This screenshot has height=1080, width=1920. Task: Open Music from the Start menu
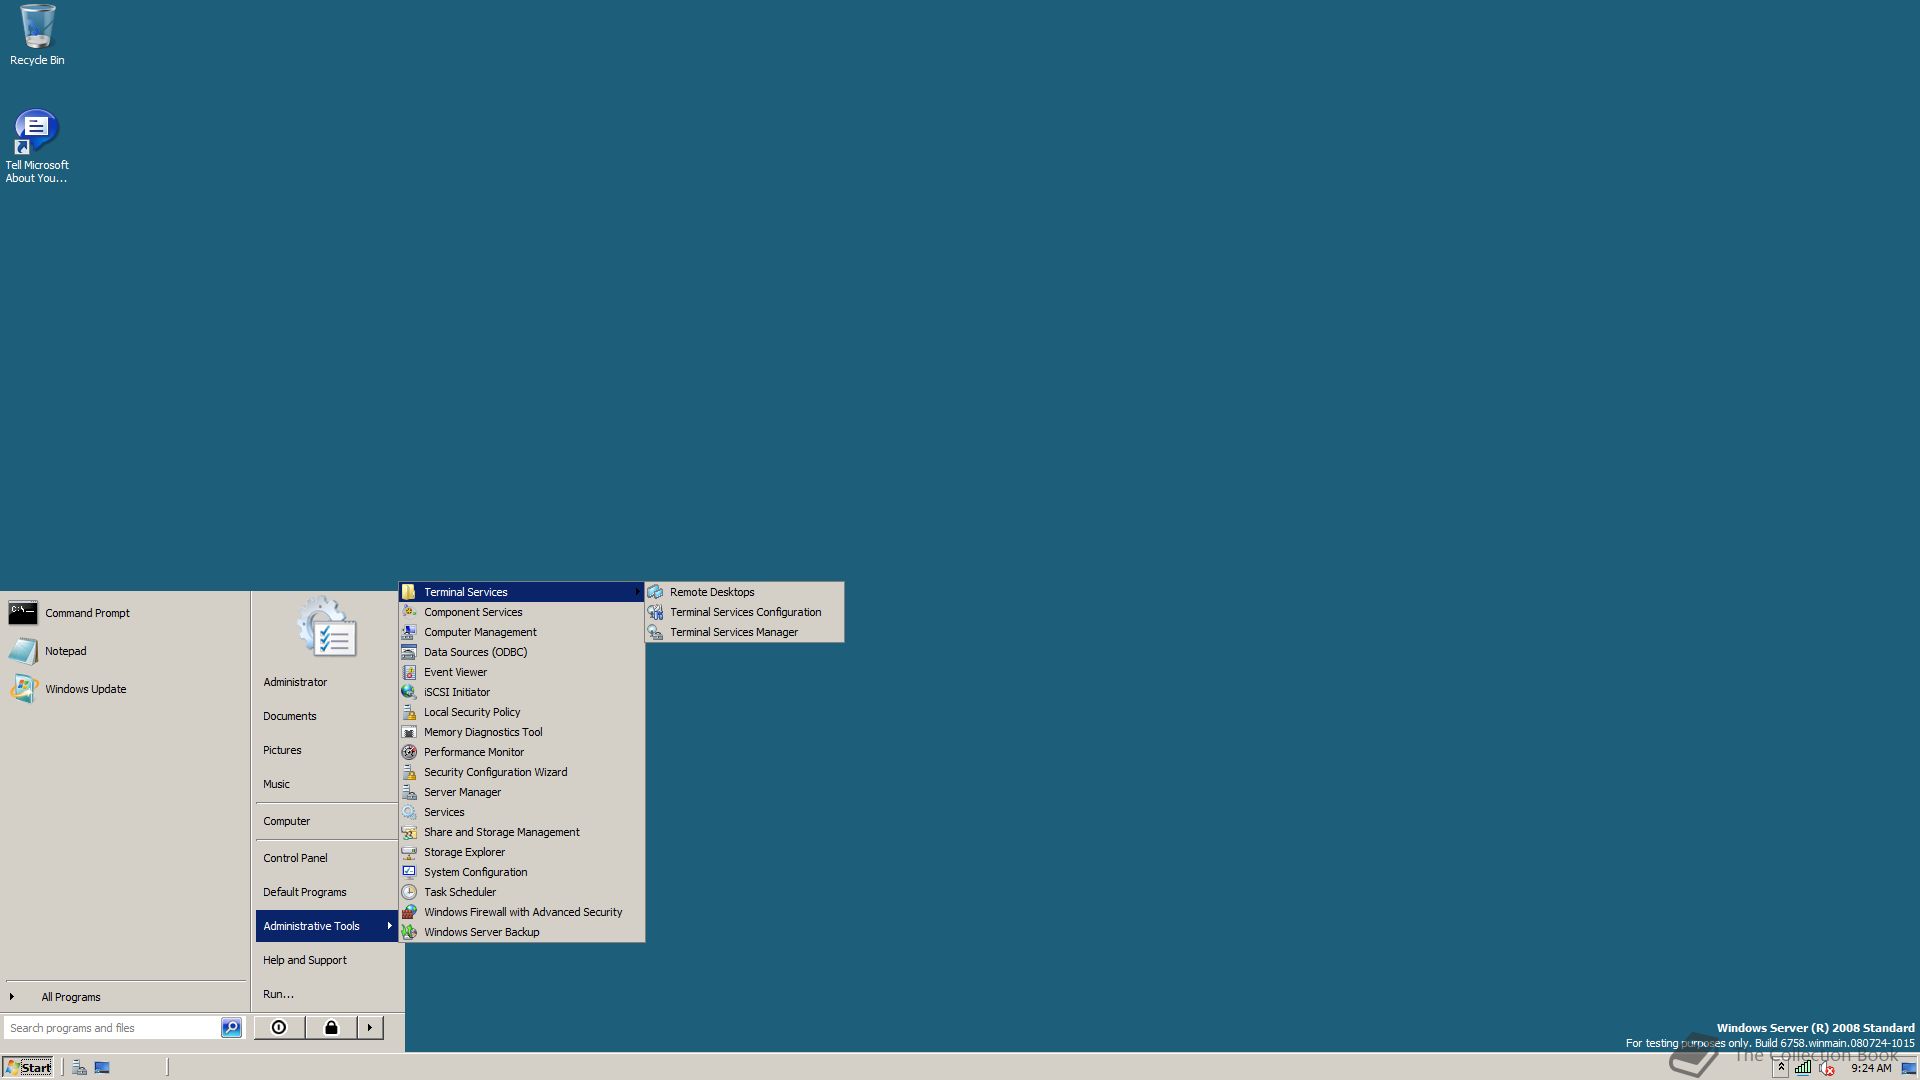[x=276, y=784]
